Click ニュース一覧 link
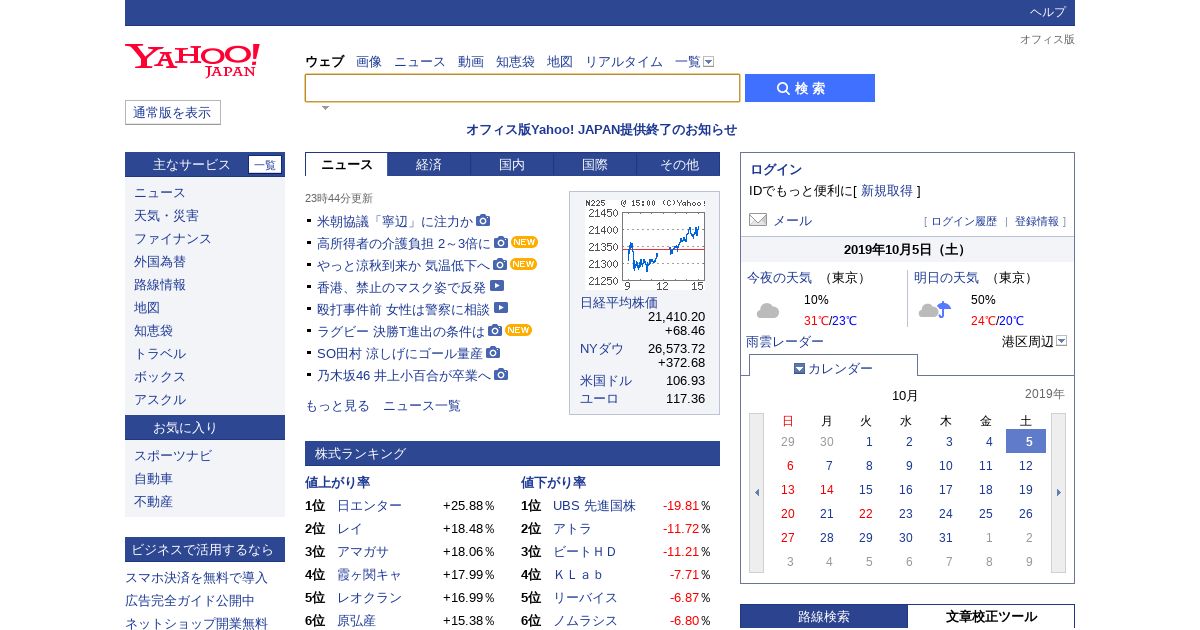 coord(422,406)
